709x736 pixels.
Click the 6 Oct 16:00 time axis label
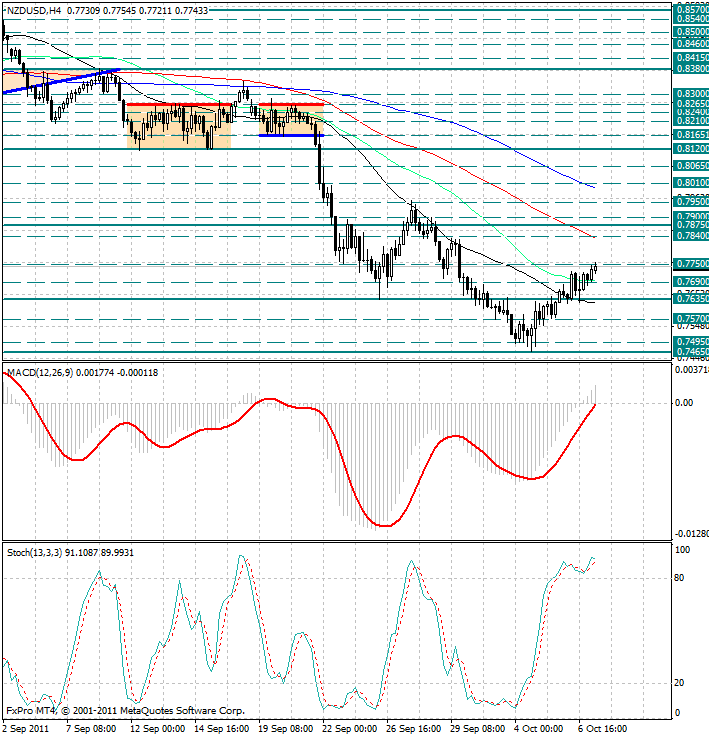[x=603, y=728]
